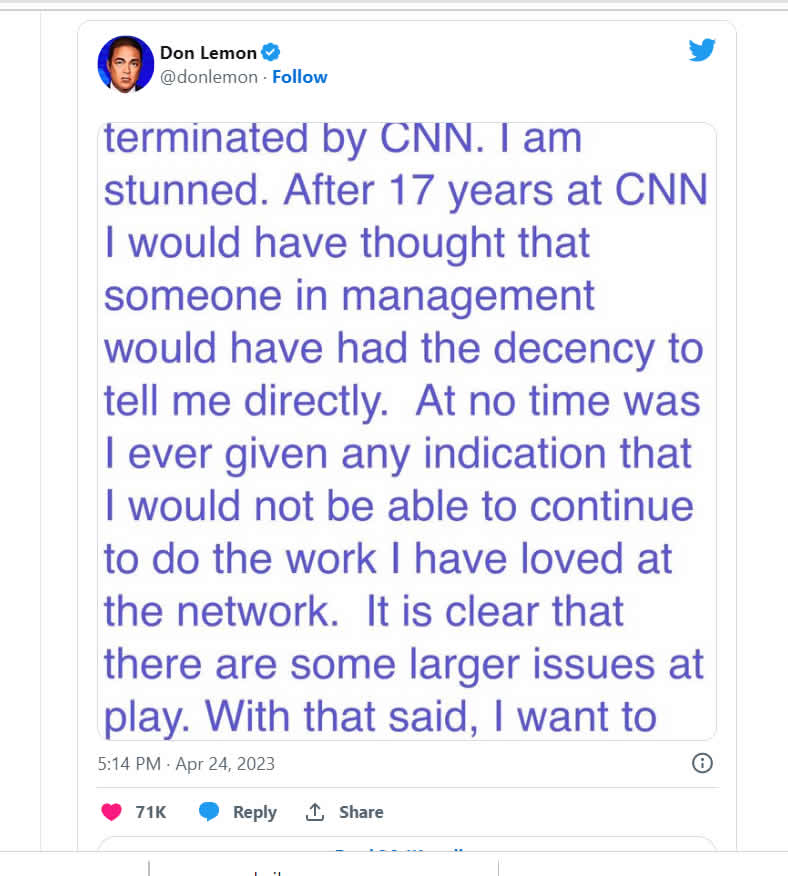
Task: Click 'larger issues at' text in tweet image
Action: [557, 663]
